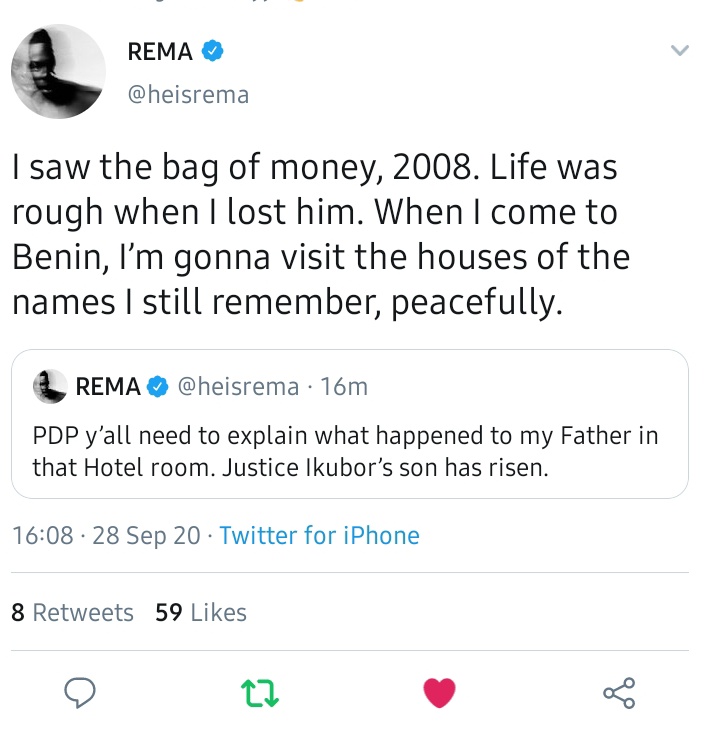Screen dimensions: 710x731
Task: Tap the small avatar in the quoted tweet
Action: 50,386
